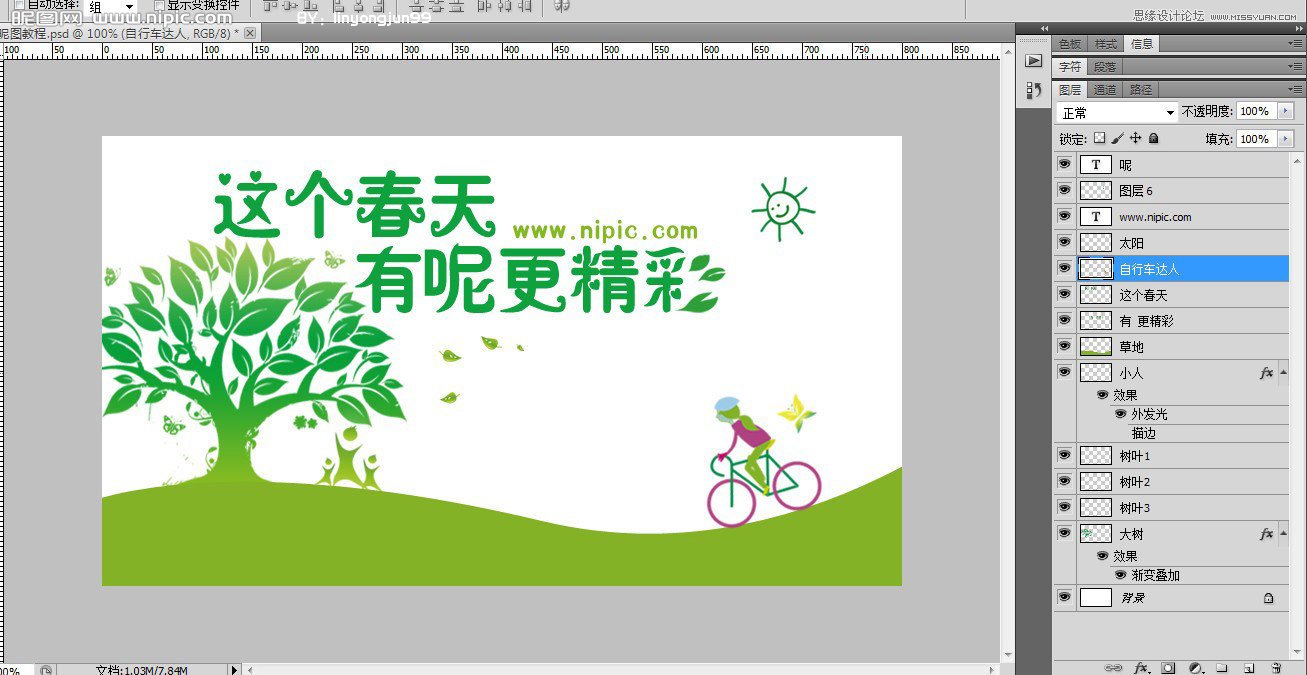Viewport: 1307px width, 675px height.
Task: Add a layer style via bottom fx icon
Action: coord(1141,667)
